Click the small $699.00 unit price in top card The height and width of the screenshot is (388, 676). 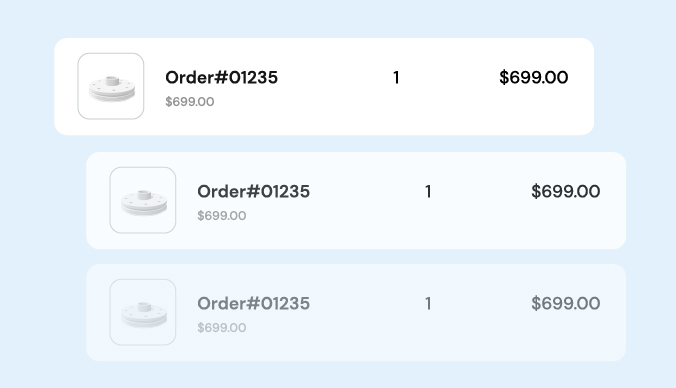tap(190, 102)
